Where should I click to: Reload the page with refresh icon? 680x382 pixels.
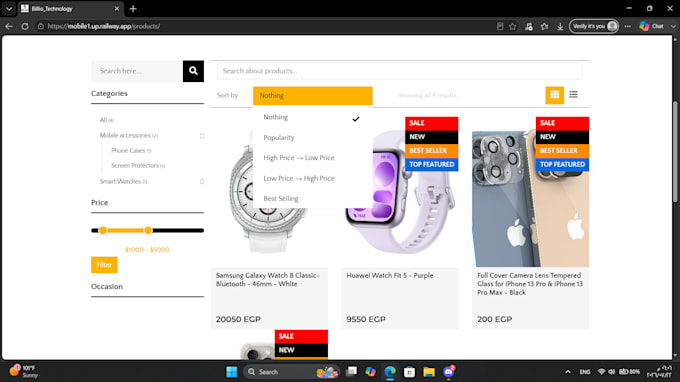(25, 26)
